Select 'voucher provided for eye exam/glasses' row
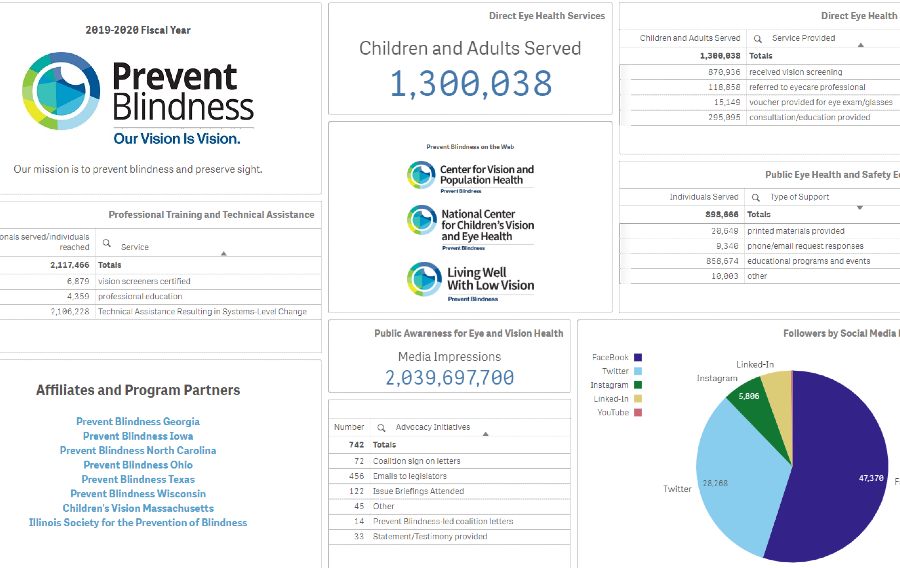Screen dimensions: 900x568 (760, 102)
